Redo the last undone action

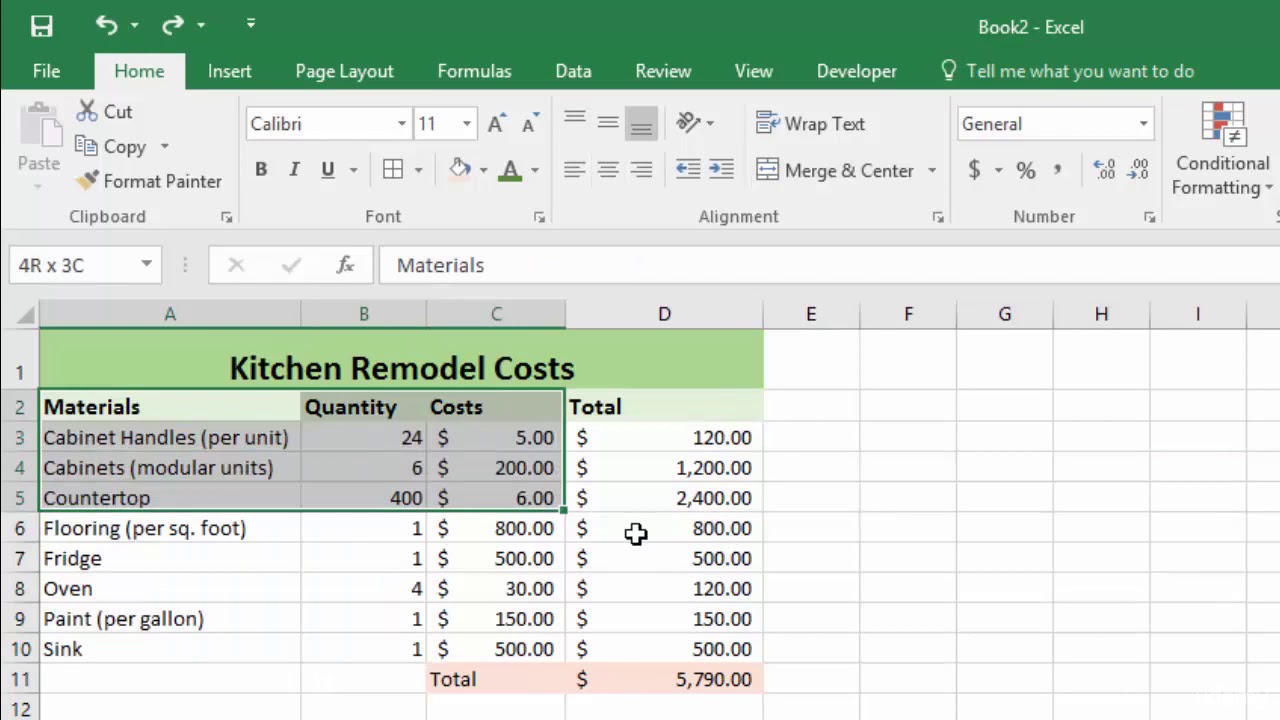point(173,25)
